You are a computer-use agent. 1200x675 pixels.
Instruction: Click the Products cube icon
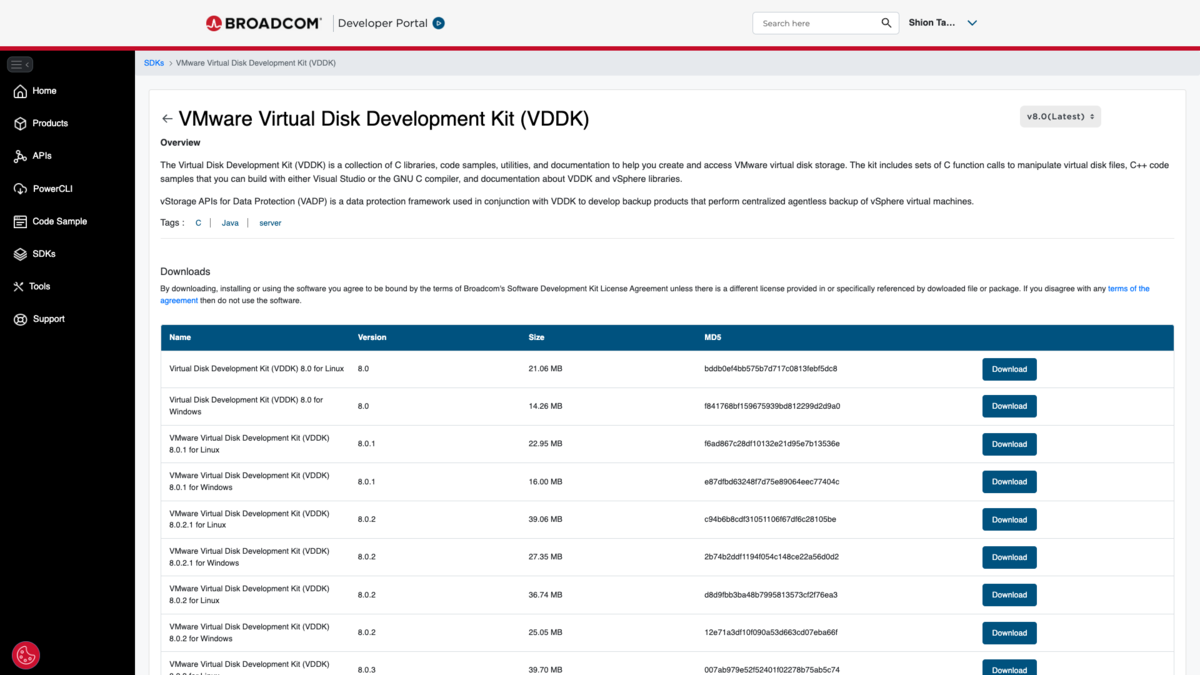coord(20,124)
